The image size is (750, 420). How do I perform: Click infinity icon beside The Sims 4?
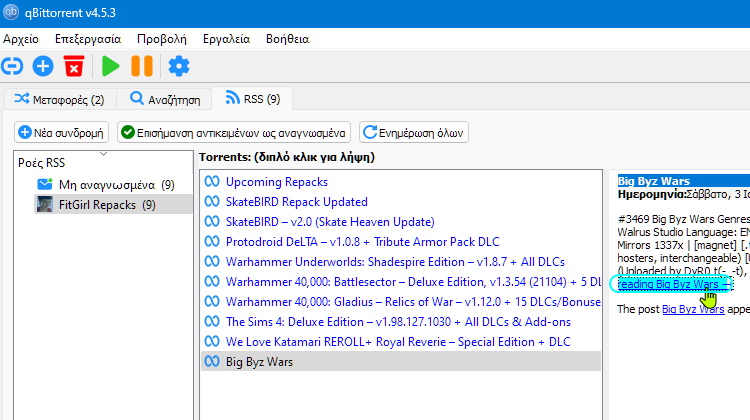(212, 321)
